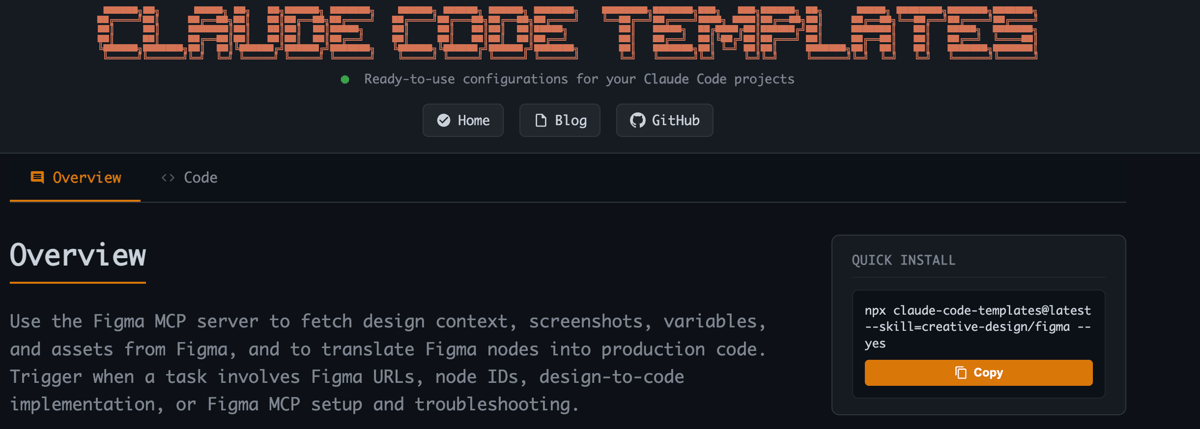Click the document icon beside Blog
The height and width of the screenshot is (429, 1200).
(541, 121)
